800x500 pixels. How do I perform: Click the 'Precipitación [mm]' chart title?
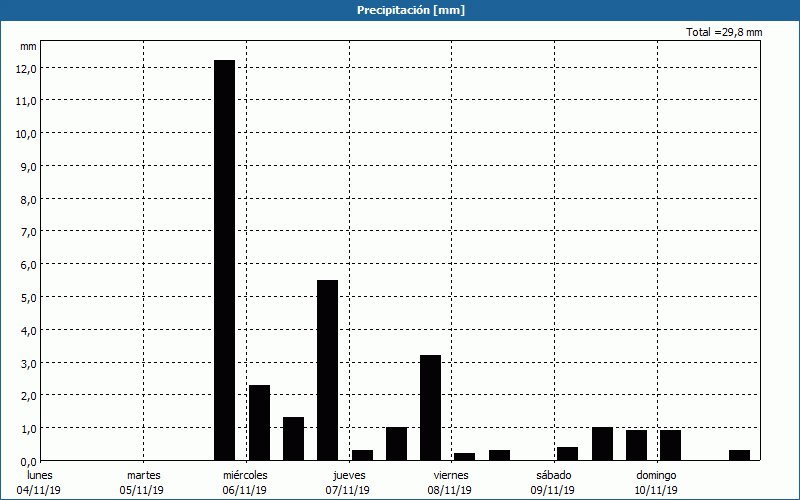click(x=411, y=10)
